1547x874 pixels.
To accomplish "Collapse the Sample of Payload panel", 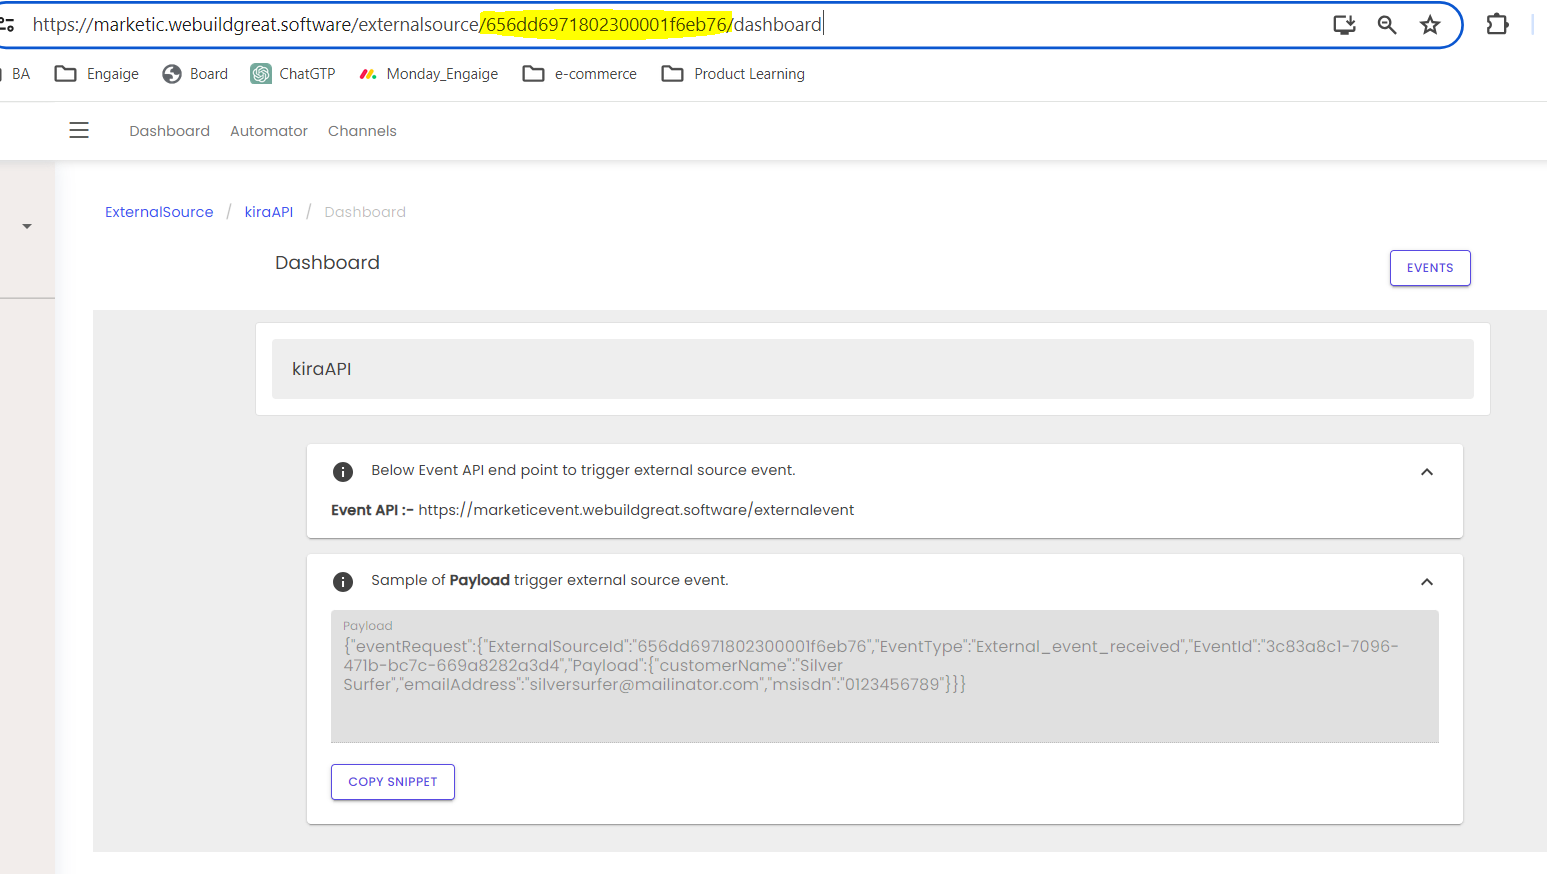I will 1427,582.
